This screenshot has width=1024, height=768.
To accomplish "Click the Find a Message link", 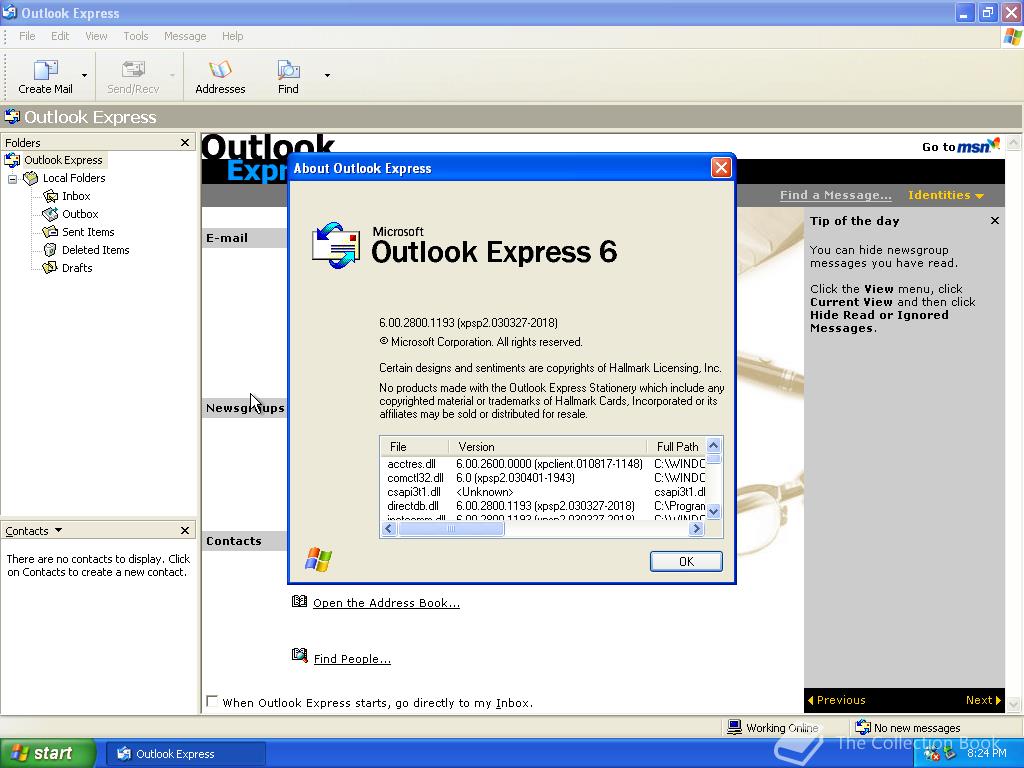I will [x=835, y=195].
